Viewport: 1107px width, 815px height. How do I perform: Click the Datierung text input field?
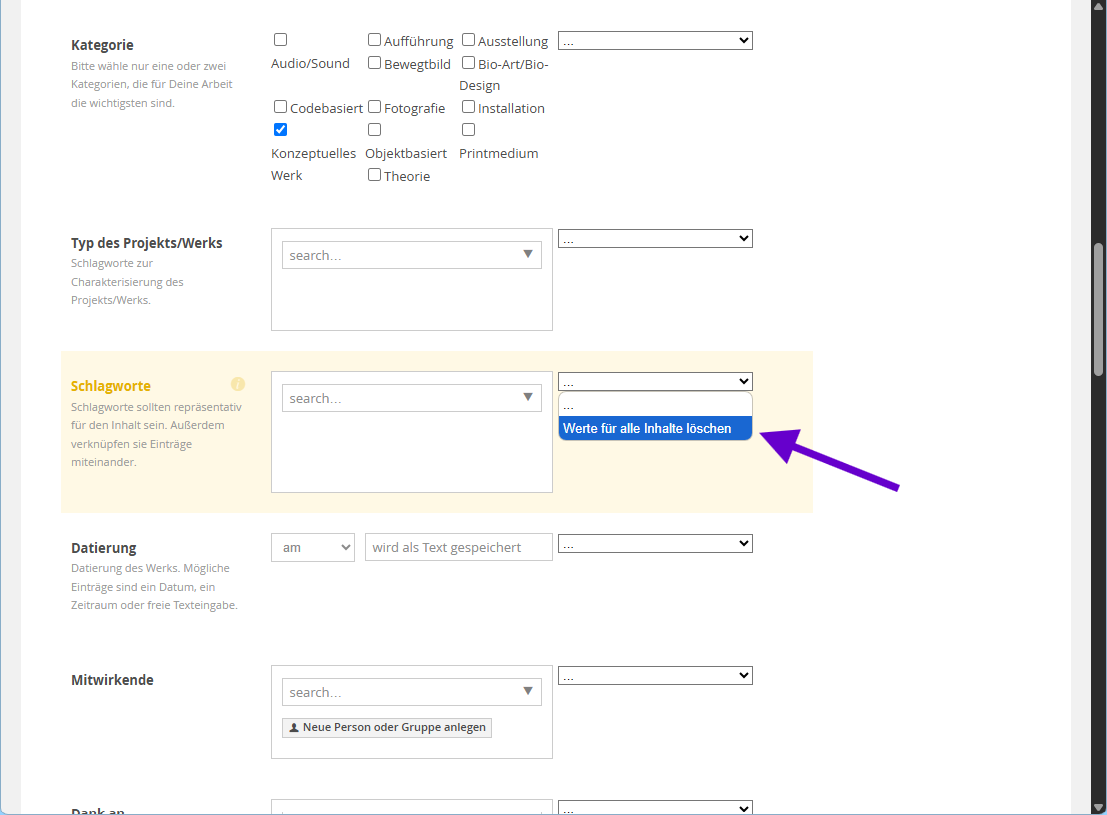[x=458, y=547]
